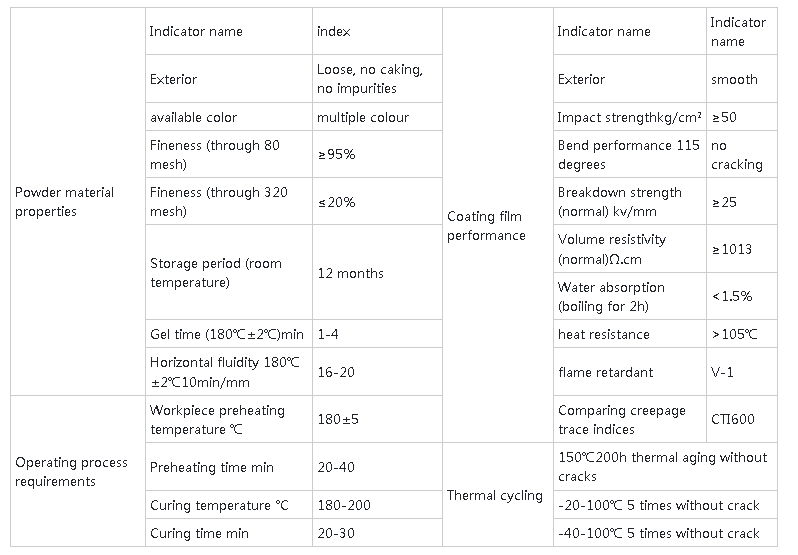Select the "Loose, no caking, no impurities" cell
Viewport: 798px width, 555px height.
(x=369, y=79)
